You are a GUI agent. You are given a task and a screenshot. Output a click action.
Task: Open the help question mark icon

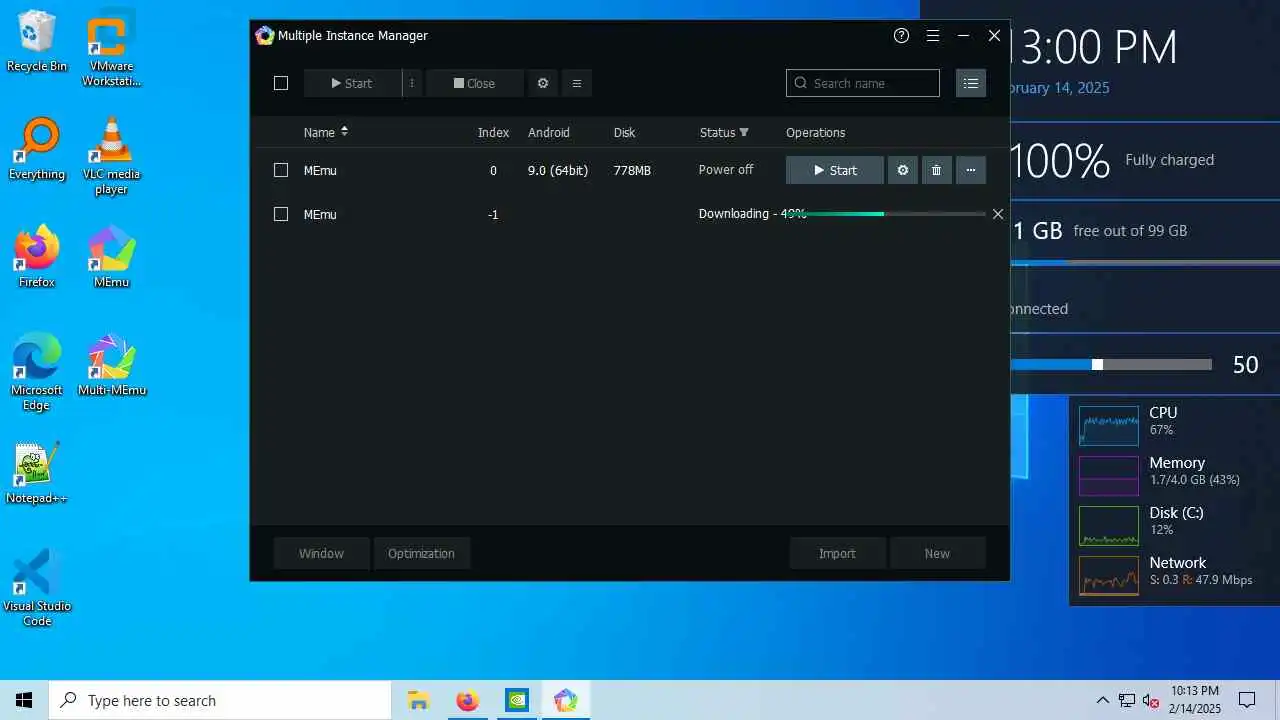pyautogui.click(x=901, y=35)
